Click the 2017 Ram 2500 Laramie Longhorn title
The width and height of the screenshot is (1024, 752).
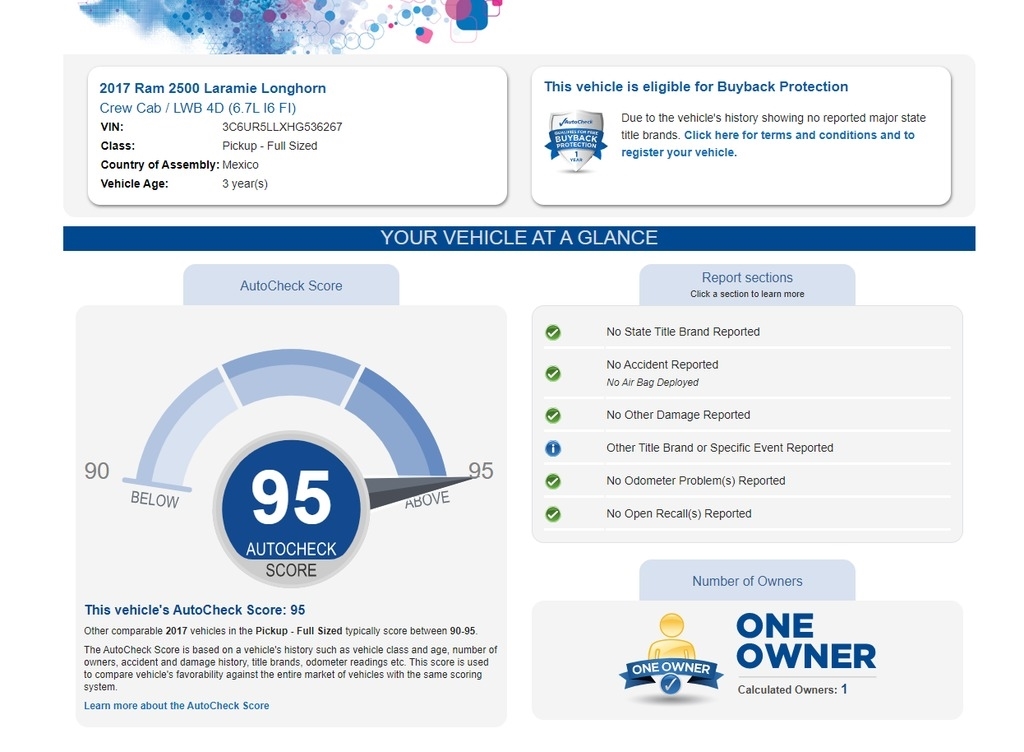point(213,88)
